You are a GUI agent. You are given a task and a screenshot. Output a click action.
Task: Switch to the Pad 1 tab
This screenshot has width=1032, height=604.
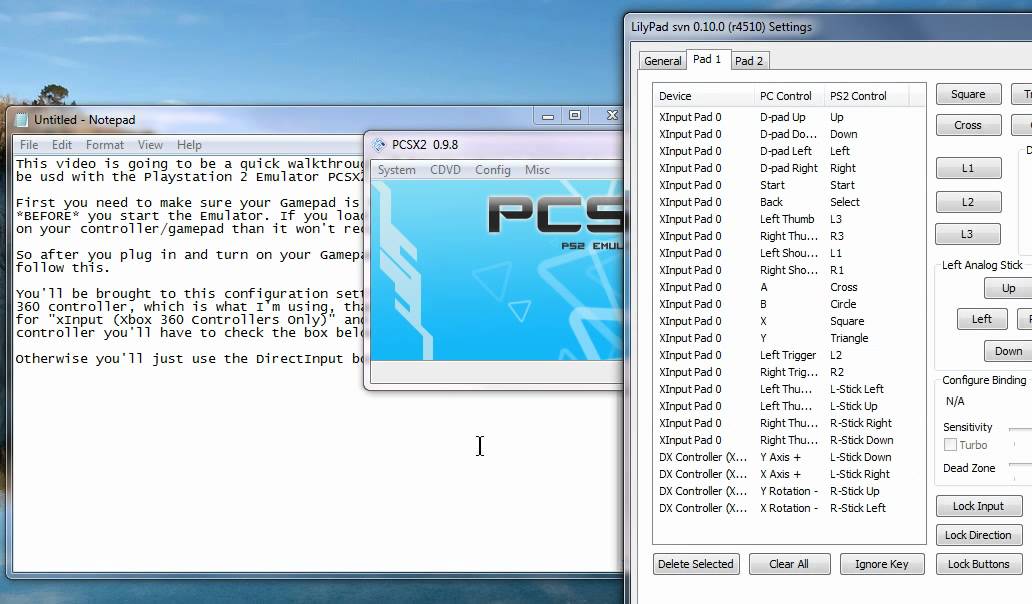tap(707, 59)
